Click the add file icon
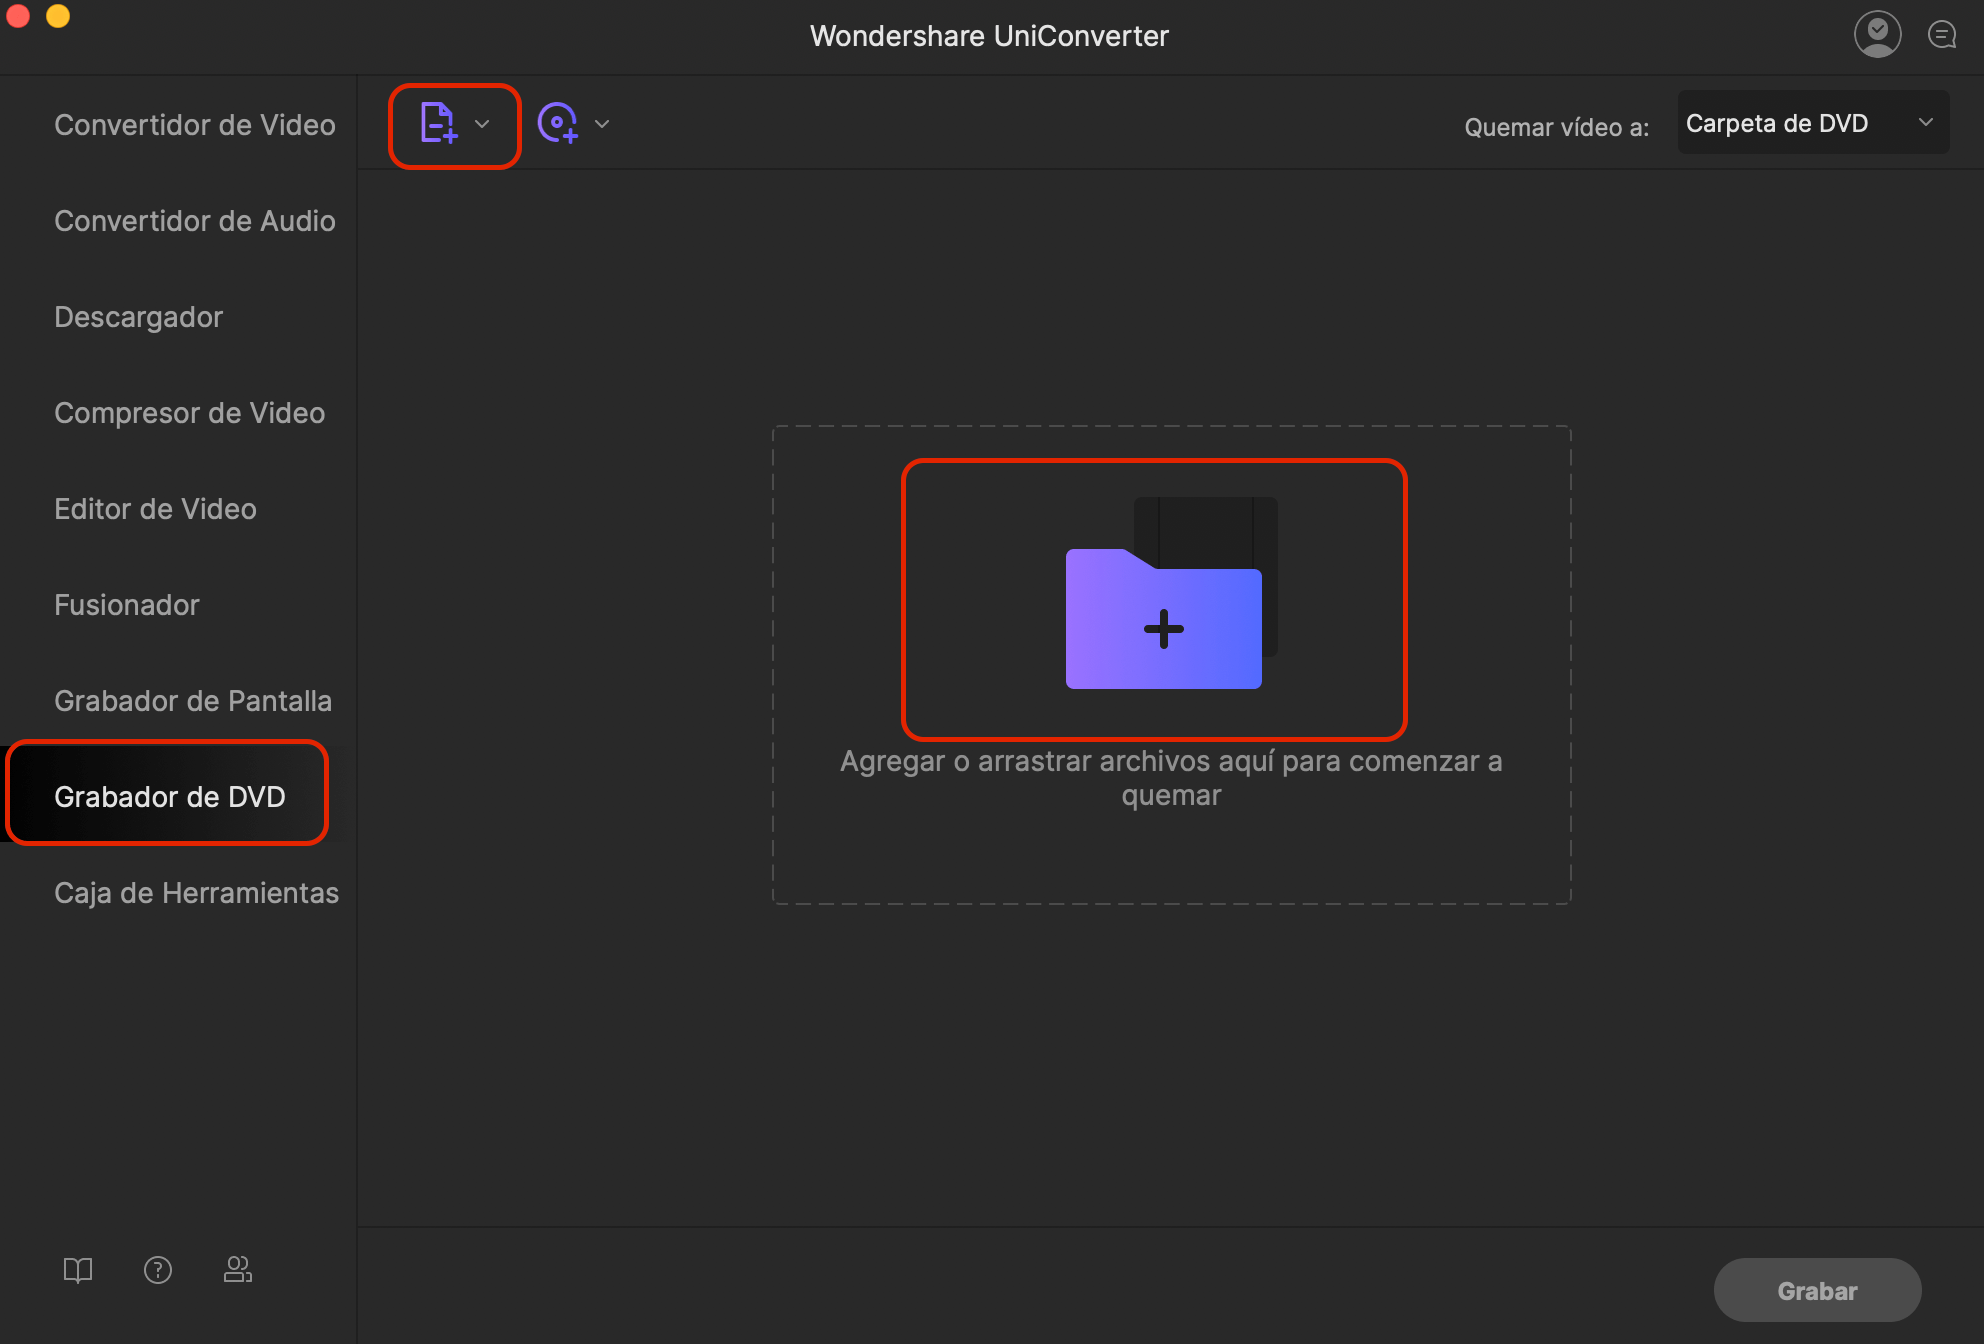The image size is (1984, 1344). tap(438, 124)
